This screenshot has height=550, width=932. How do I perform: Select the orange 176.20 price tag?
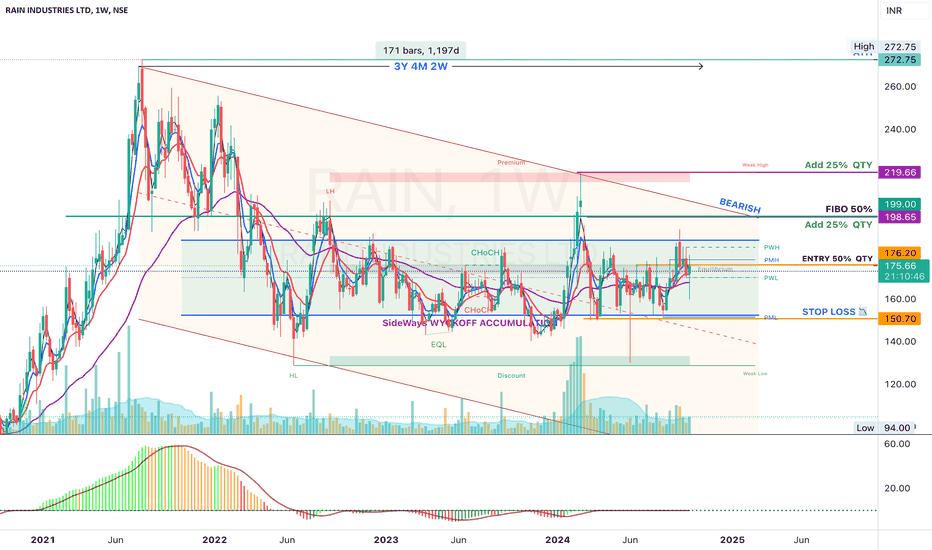pyautogui.click(x=899, y=253)
